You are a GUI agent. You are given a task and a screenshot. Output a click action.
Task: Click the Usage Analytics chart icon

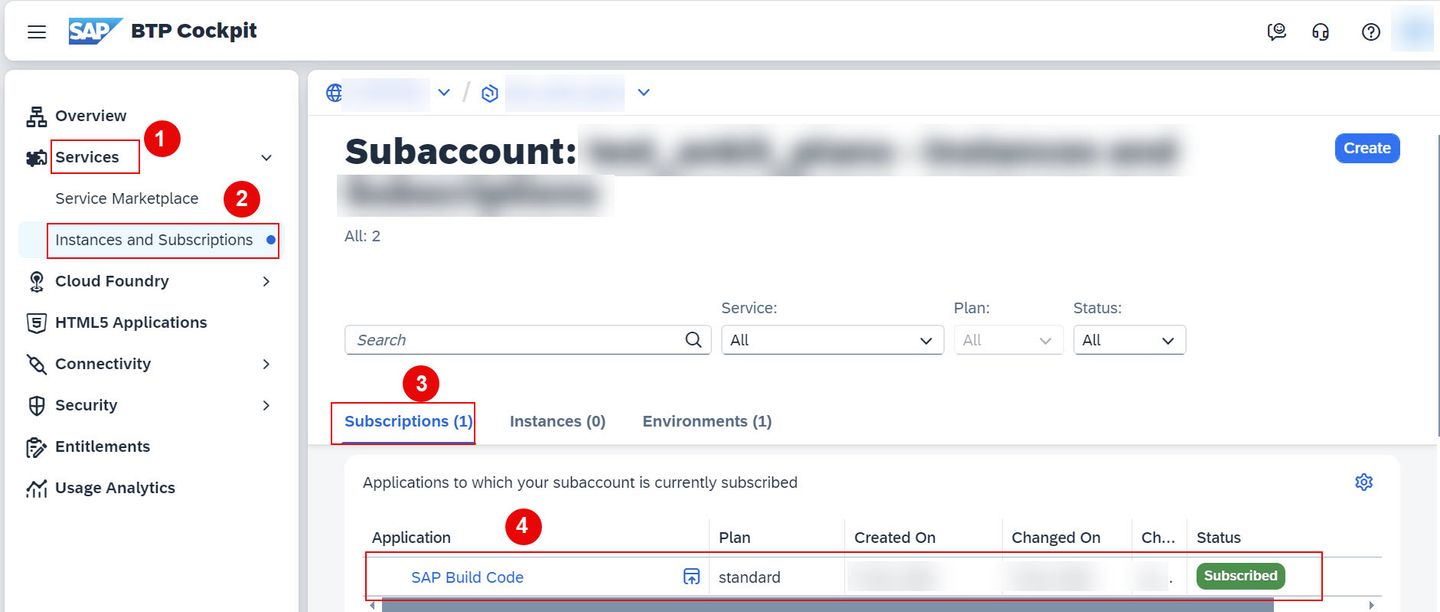(x=37, y=488)
